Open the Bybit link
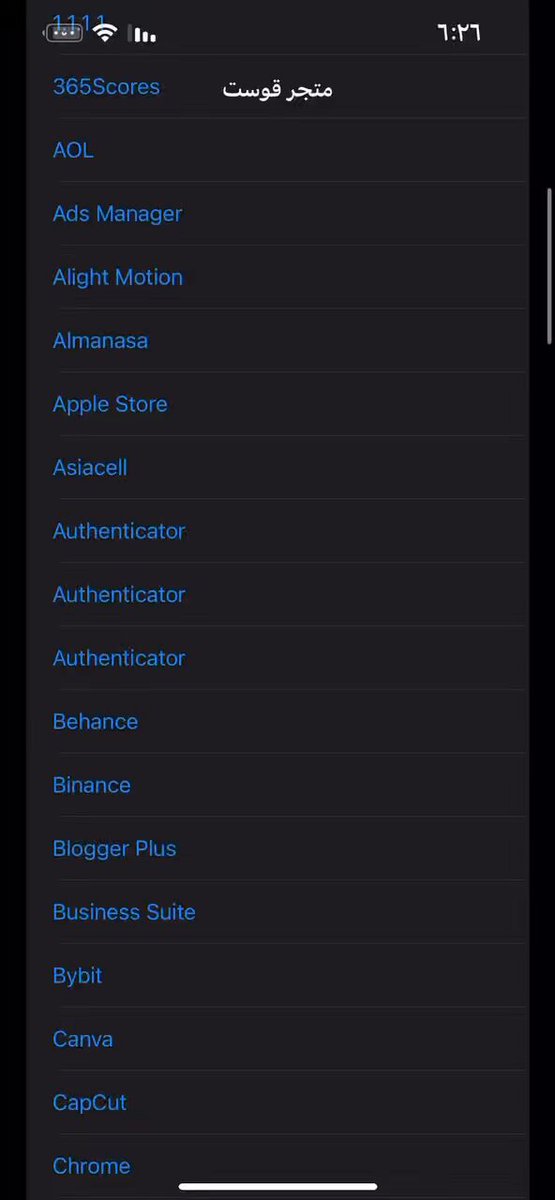The height and width of the screenshot is (1200, 555). [77, 976]
